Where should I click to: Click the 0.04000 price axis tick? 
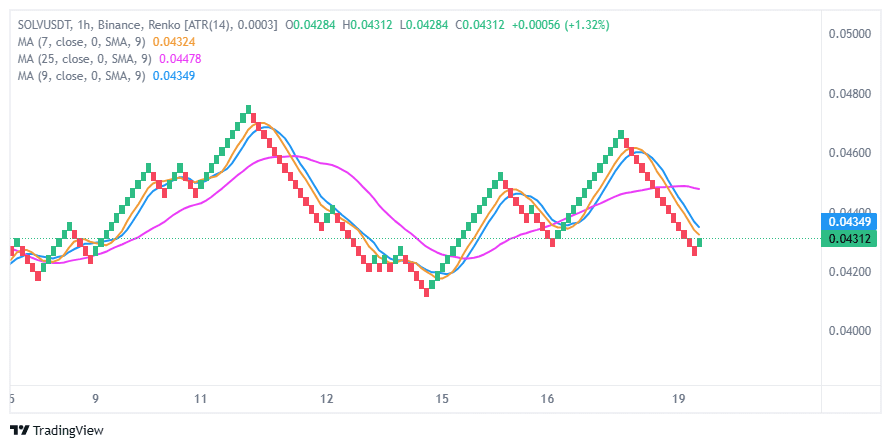850,331
